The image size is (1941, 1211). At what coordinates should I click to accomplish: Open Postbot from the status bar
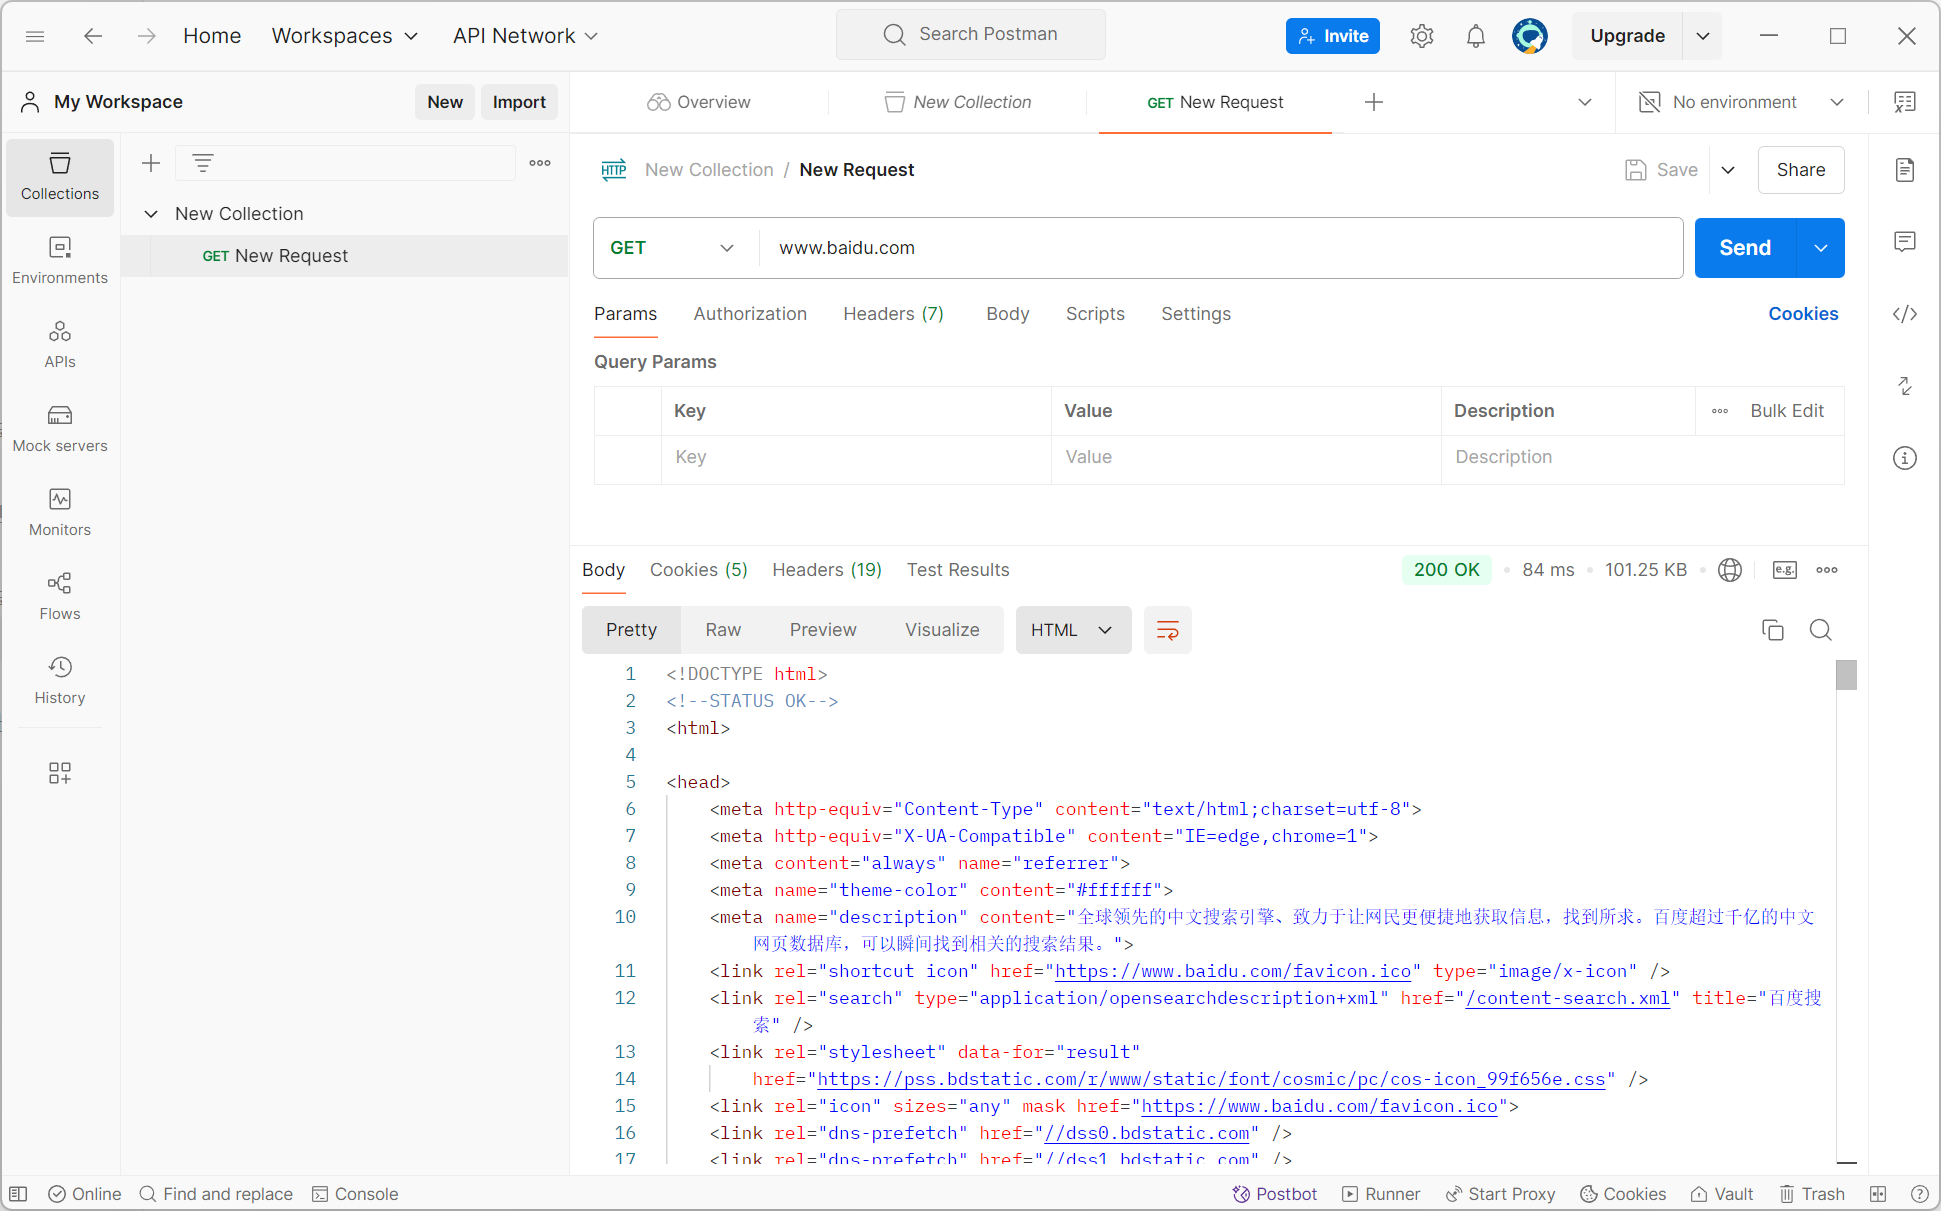click(1275, 1194)
